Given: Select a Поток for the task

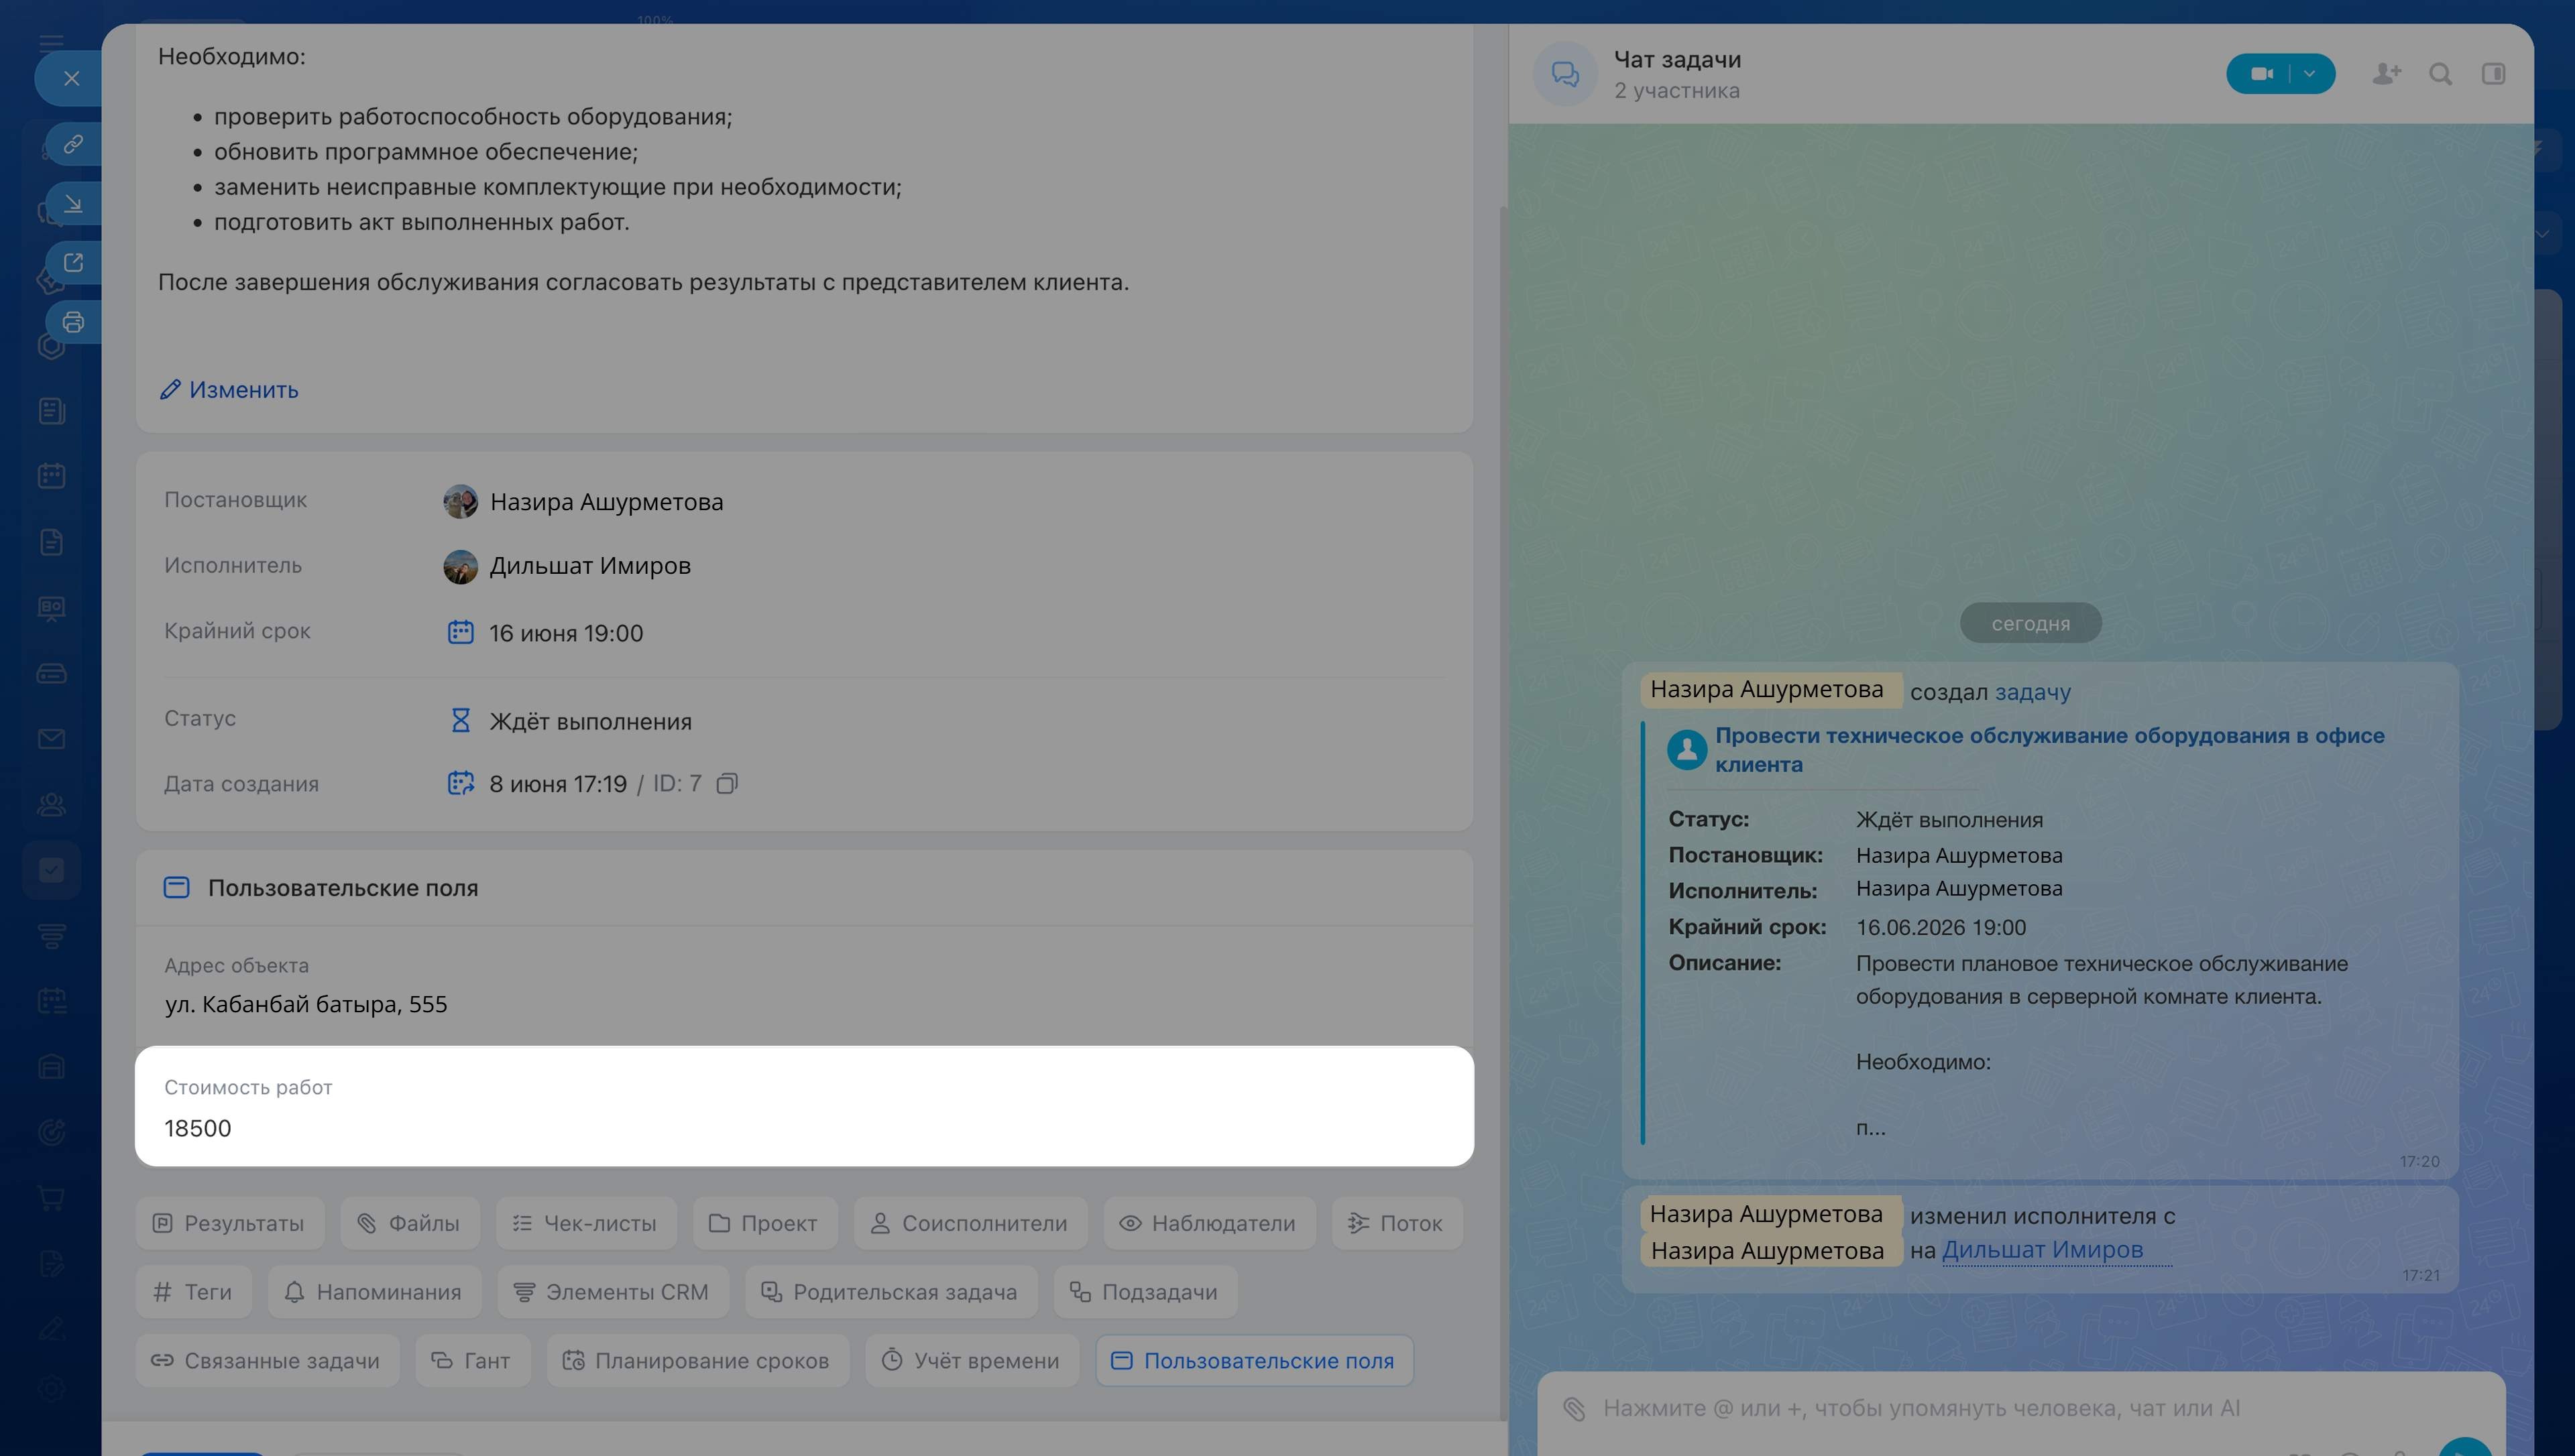Looking at the screenshot, I should 1396,1223.
